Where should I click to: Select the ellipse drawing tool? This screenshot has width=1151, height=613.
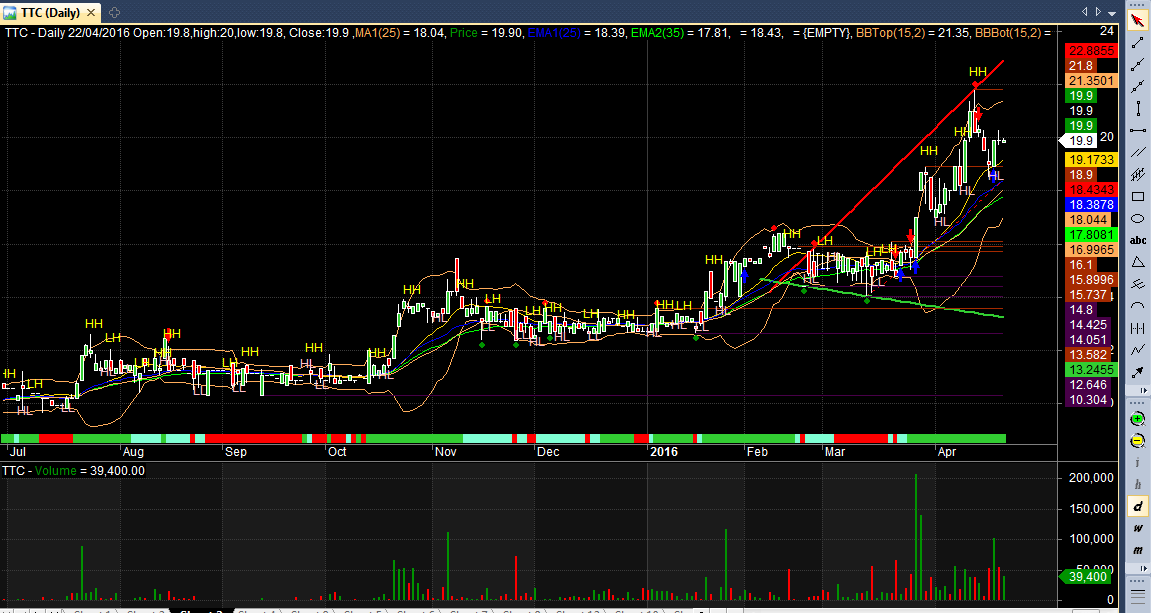(x=1137, y=219)
